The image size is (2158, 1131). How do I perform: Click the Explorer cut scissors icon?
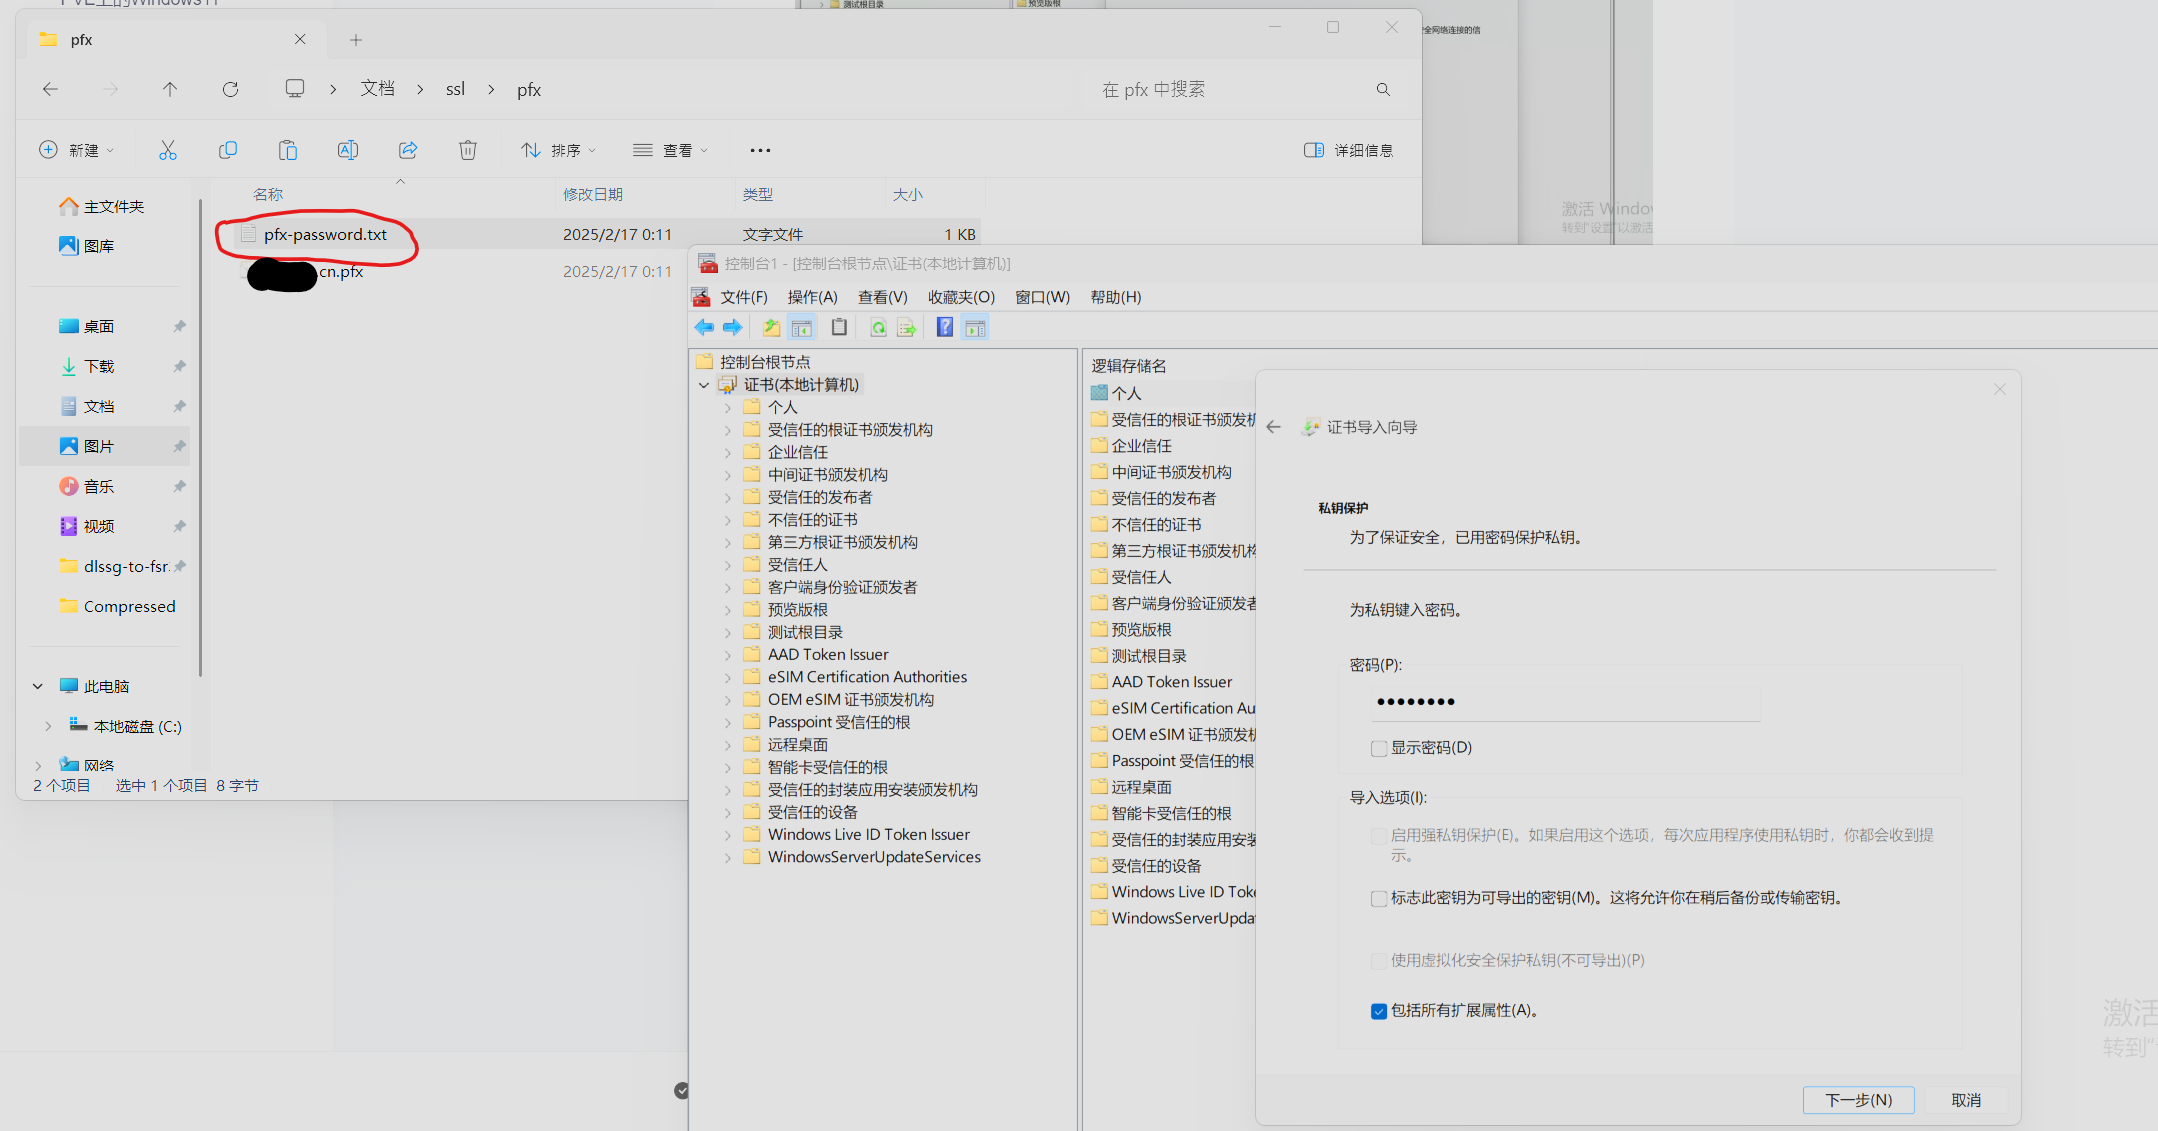point(167,150)
